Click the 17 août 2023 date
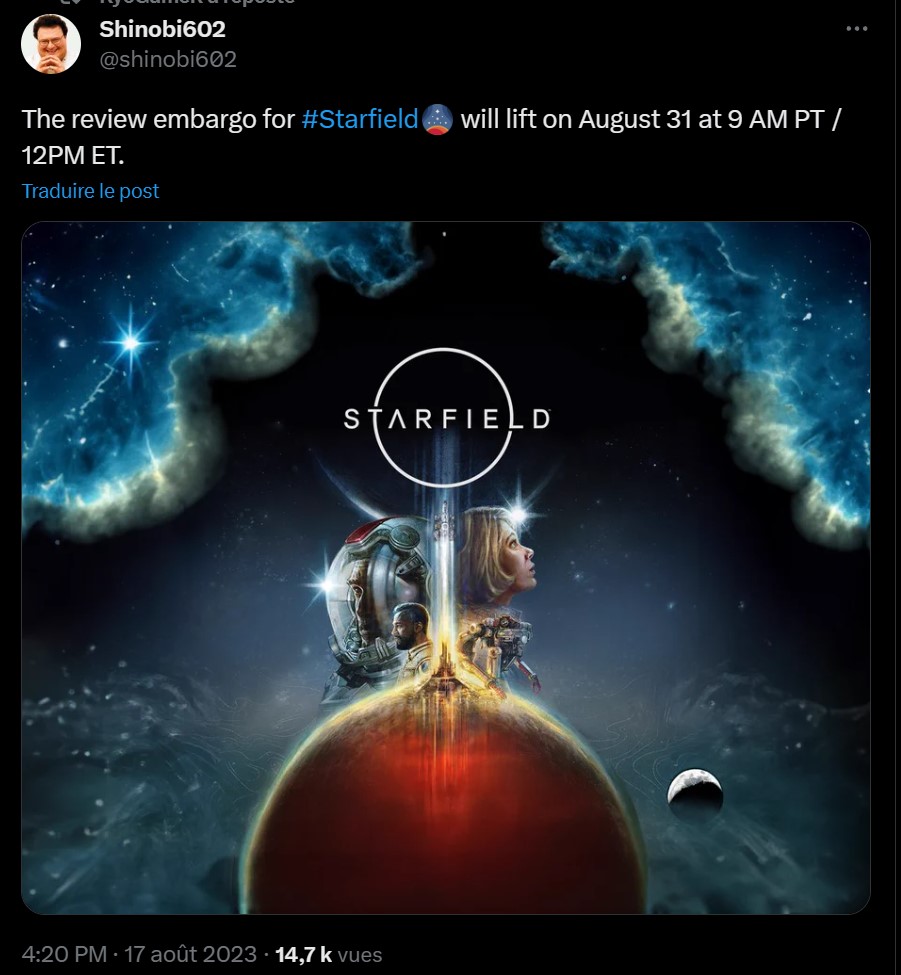This screenshot has height=975, width=901. 190,954
